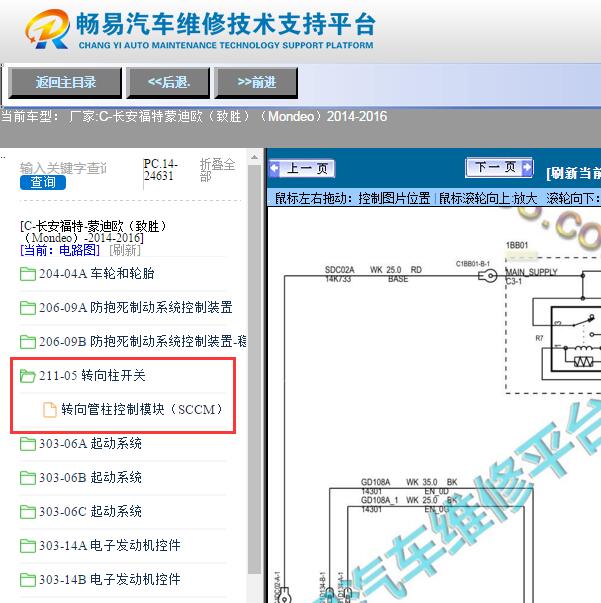The width and height of the screenshot is (601, 603).
Task: Expand 303-14A 电子发动机控件 entry
Action: 110,545
